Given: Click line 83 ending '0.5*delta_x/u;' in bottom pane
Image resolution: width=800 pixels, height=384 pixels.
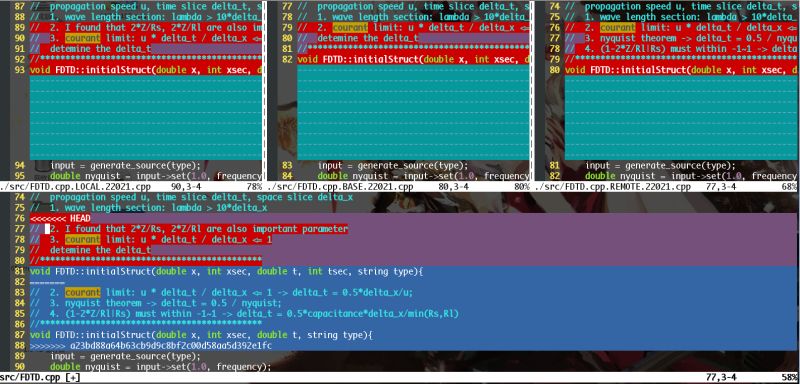Looking at the screenshot, I should click(221, 292).
